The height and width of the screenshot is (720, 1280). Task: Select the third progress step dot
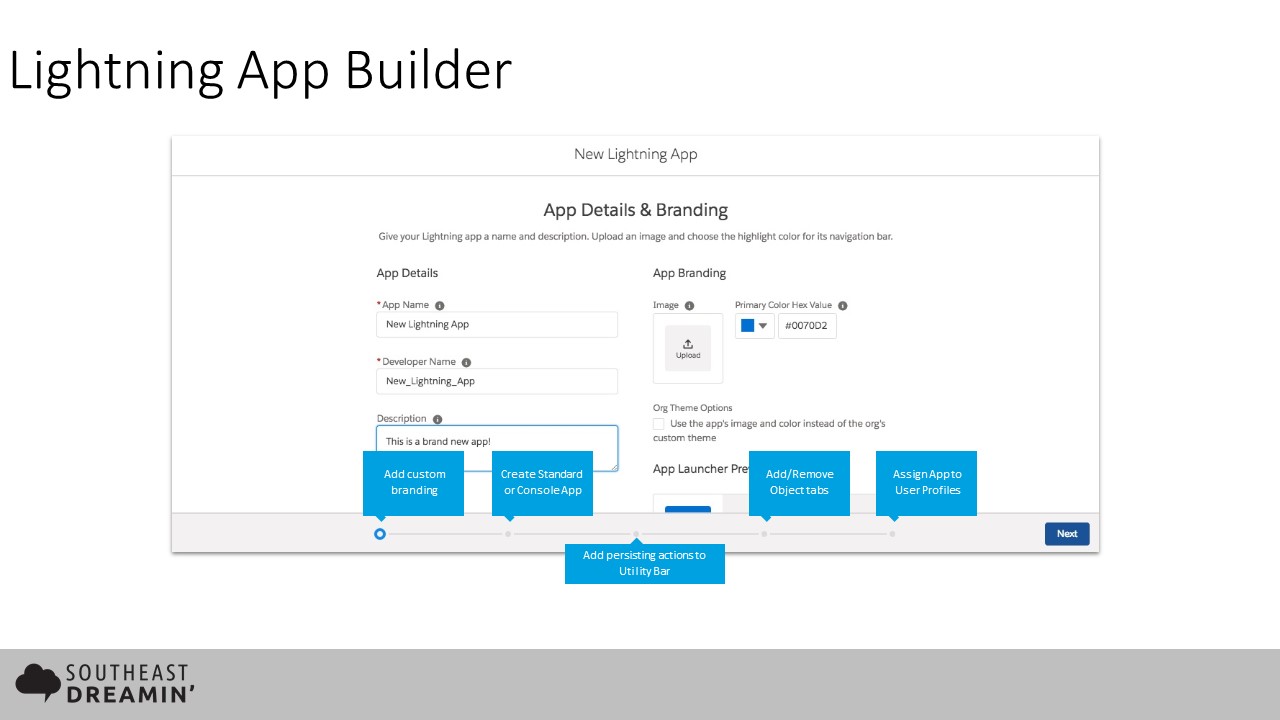(x=636, y=534)
